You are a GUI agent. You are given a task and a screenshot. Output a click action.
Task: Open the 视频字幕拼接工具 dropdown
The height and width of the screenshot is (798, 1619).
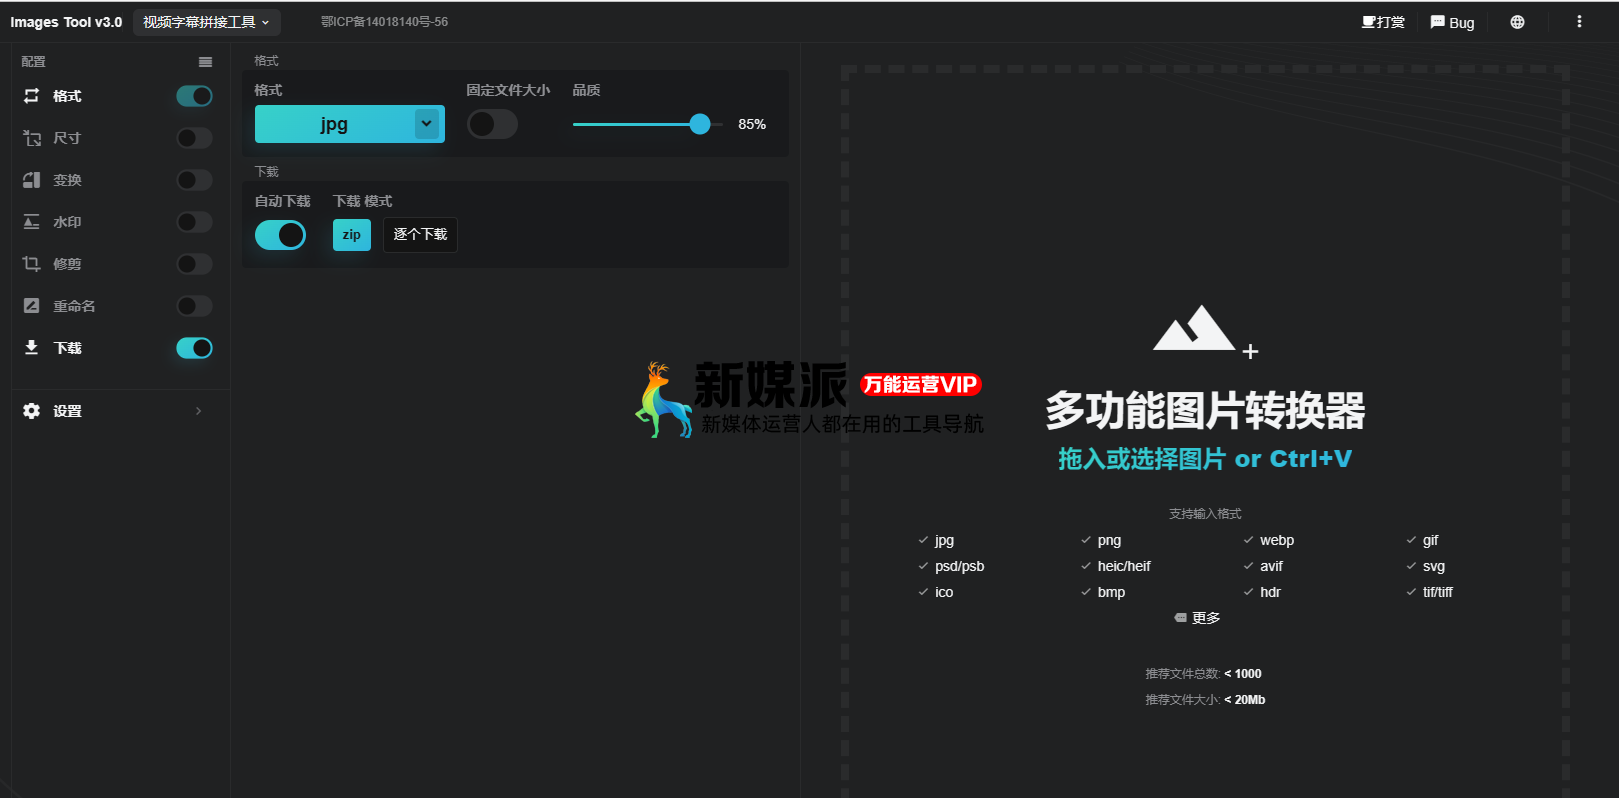click(206, 22)
